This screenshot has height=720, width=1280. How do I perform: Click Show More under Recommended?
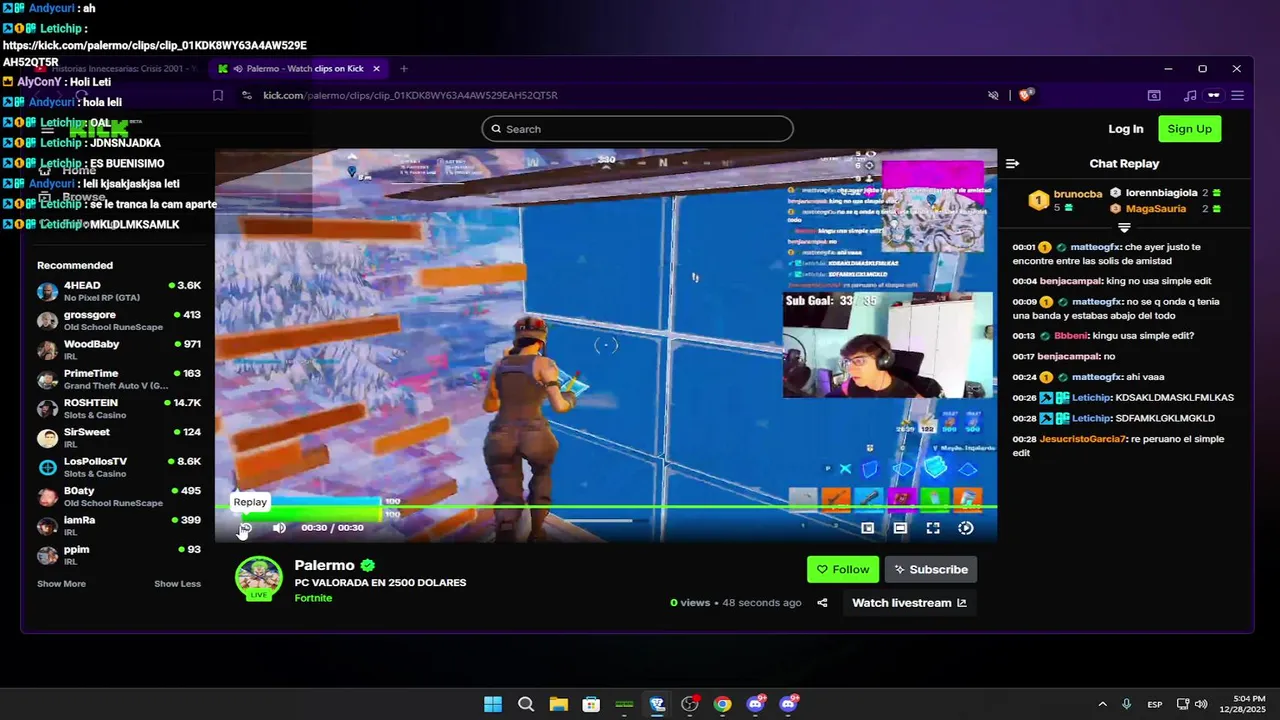point(61,584)
